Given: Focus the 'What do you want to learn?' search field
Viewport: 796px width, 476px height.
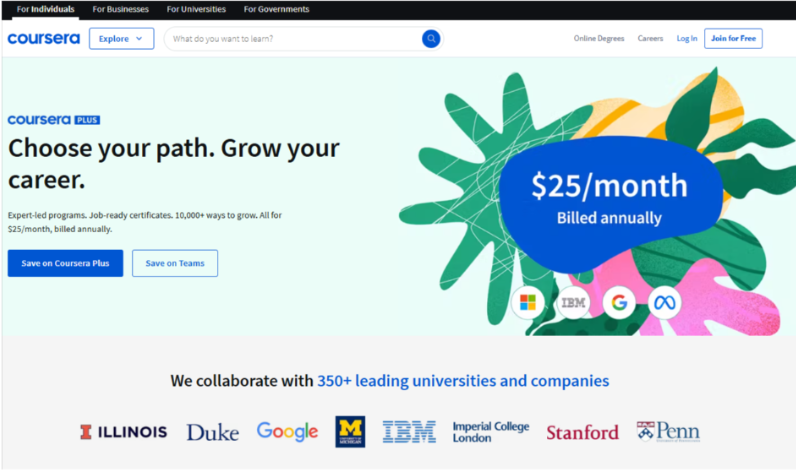Looking at the screenshot, I should [x=304, y=39].
